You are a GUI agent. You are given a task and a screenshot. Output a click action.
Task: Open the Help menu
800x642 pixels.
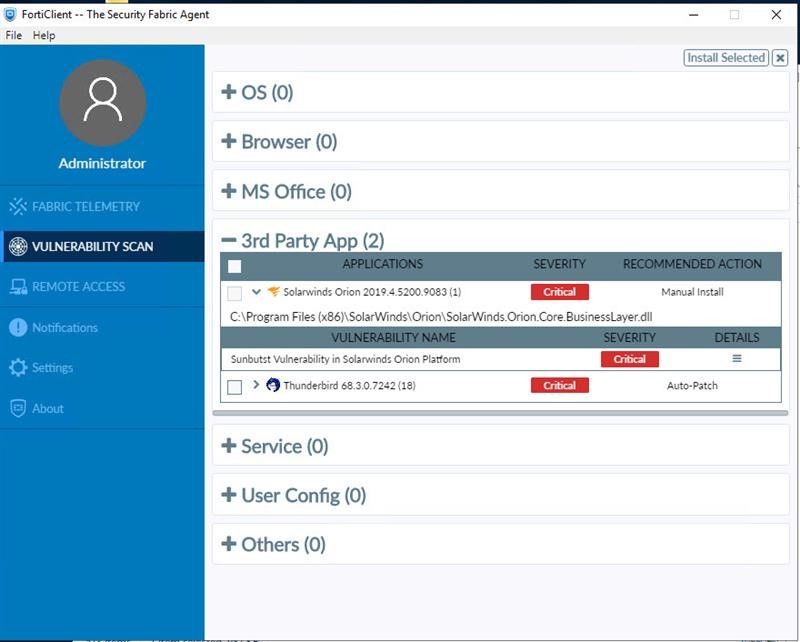click(44, 35)
